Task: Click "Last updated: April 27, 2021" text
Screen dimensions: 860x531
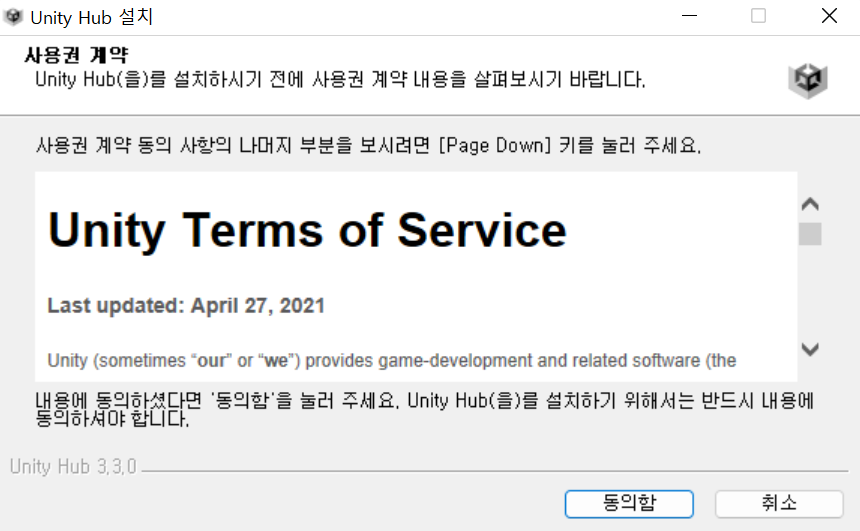Action: 186,306
